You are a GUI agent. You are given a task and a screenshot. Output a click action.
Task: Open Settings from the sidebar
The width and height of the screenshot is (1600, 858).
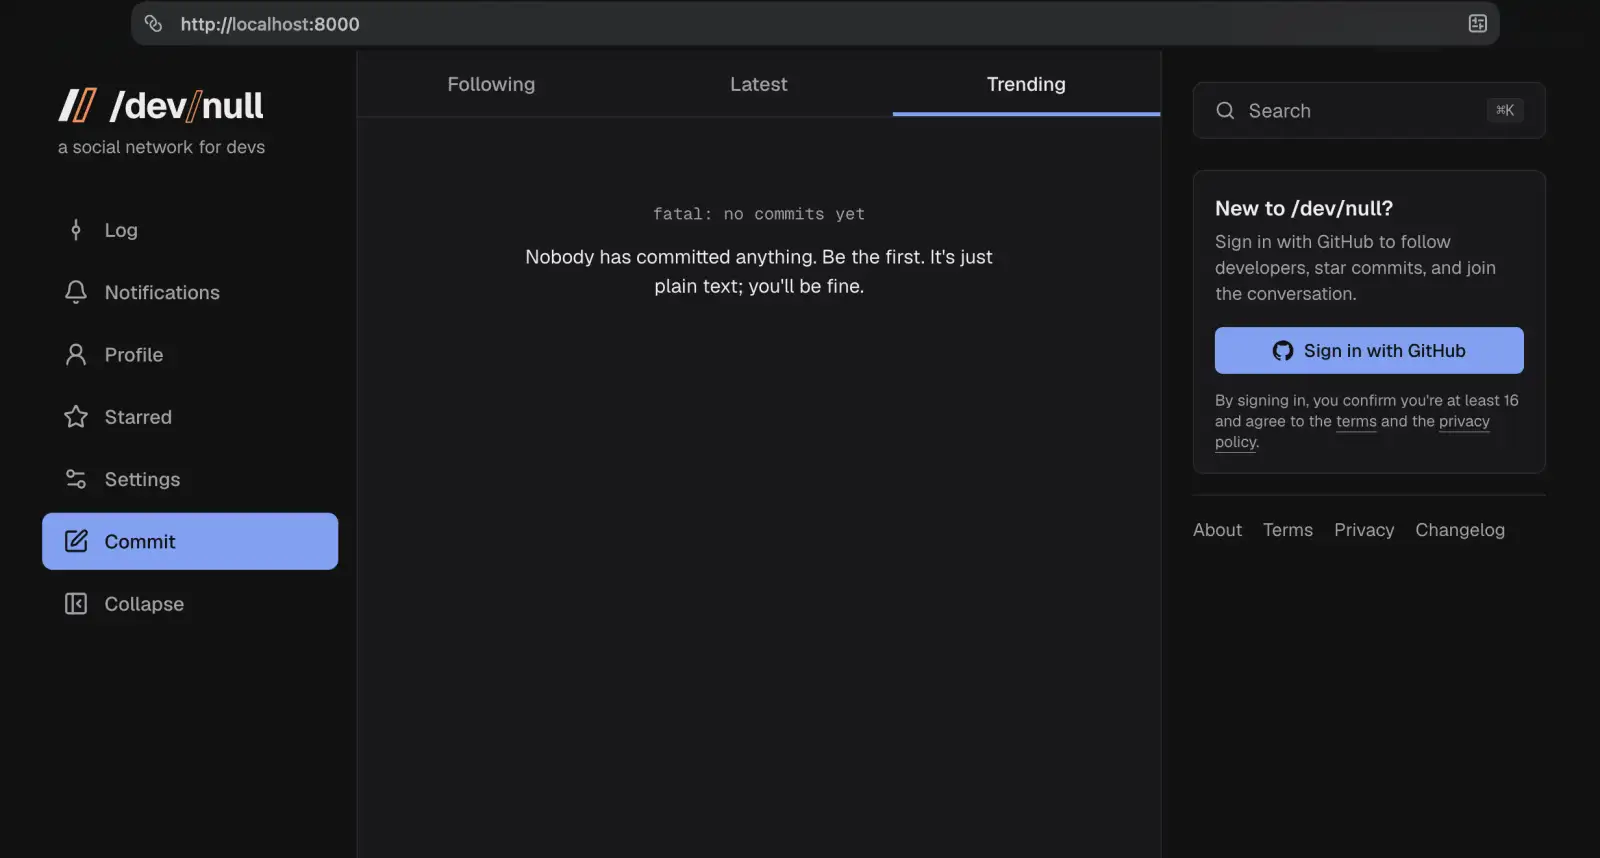click(x=190, y=479)
